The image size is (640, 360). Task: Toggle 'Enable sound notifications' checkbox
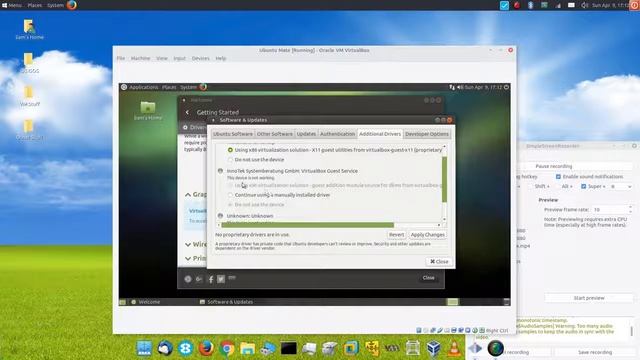[x=558, y=177]
